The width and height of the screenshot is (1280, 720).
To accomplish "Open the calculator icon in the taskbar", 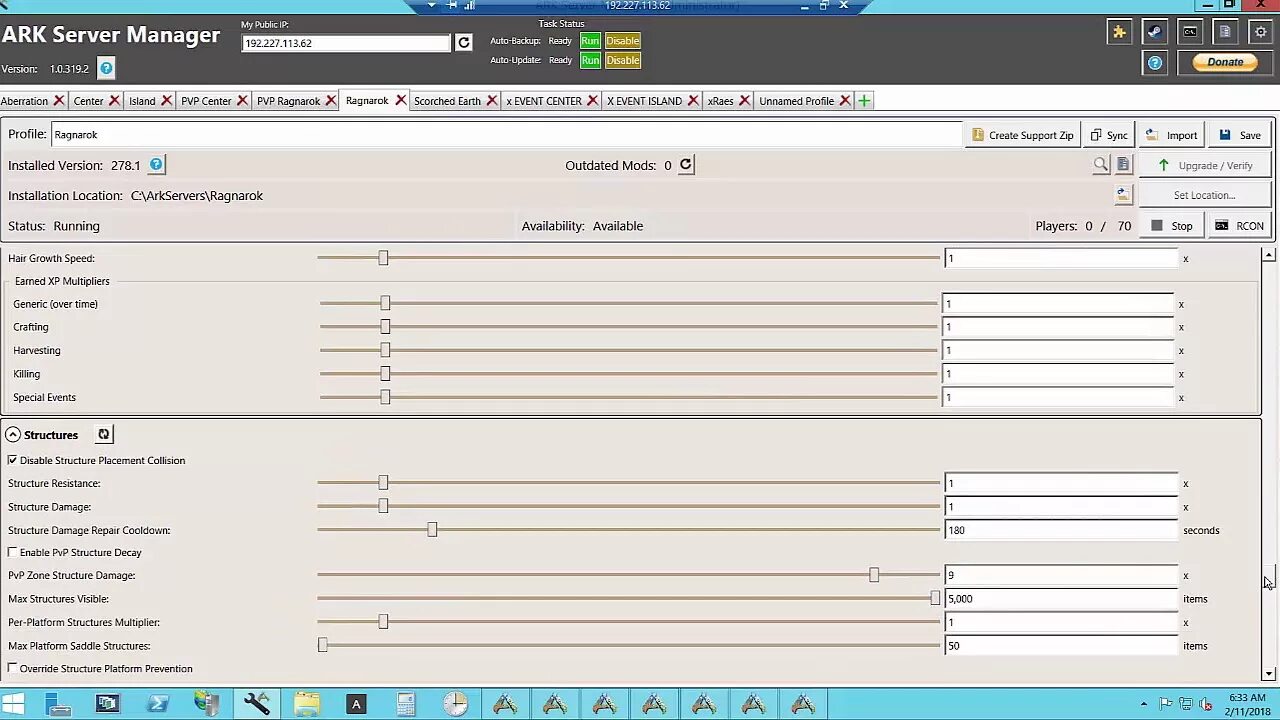I will (406, 704).
